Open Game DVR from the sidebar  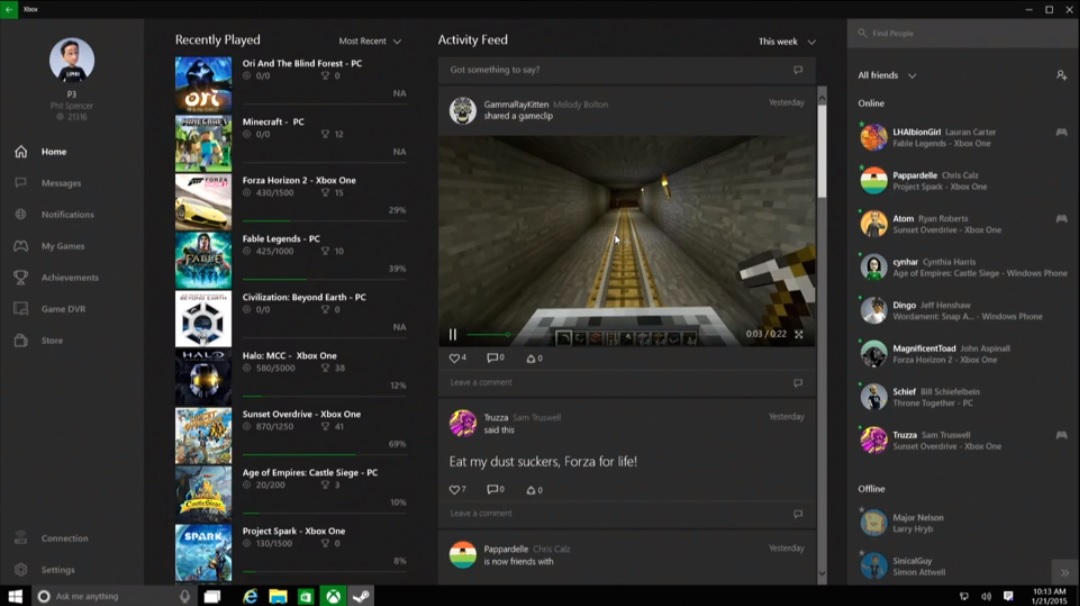63,309
